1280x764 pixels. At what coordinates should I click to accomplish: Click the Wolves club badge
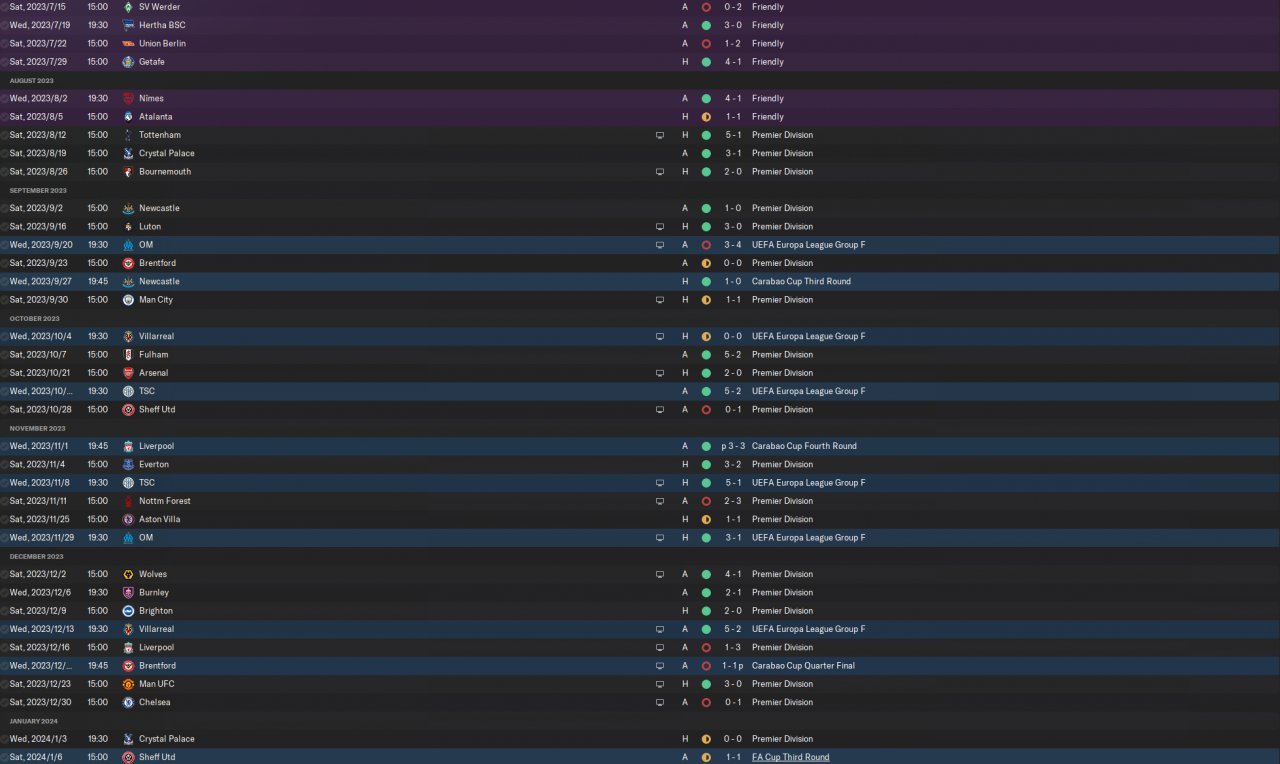(128, 574)
